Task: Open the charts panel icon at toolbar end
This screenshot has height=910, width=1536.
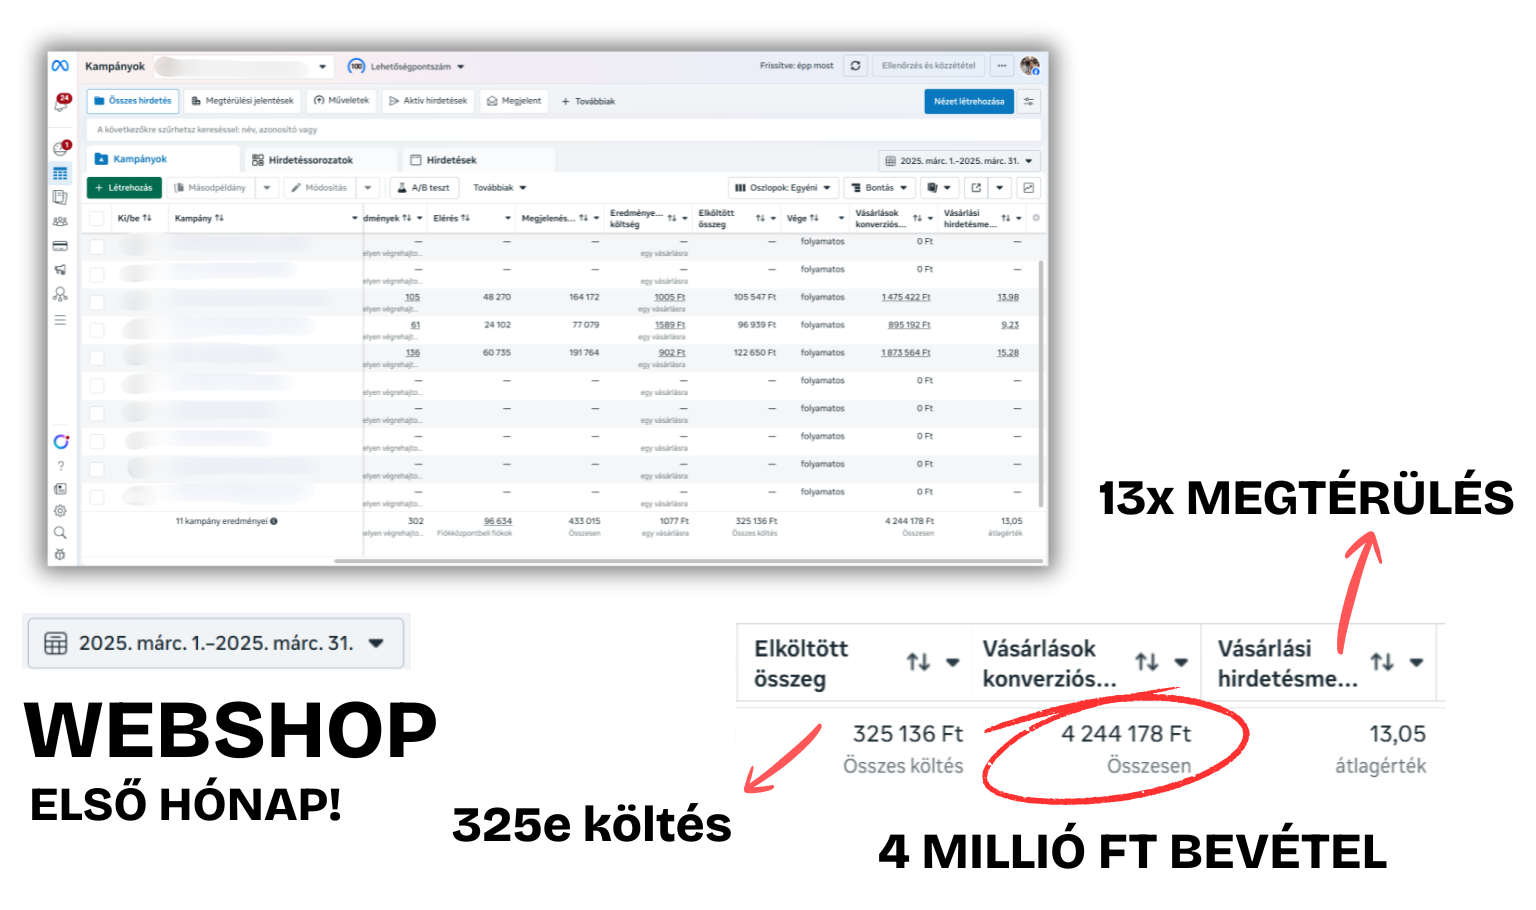Action: tap(1028, 188)
